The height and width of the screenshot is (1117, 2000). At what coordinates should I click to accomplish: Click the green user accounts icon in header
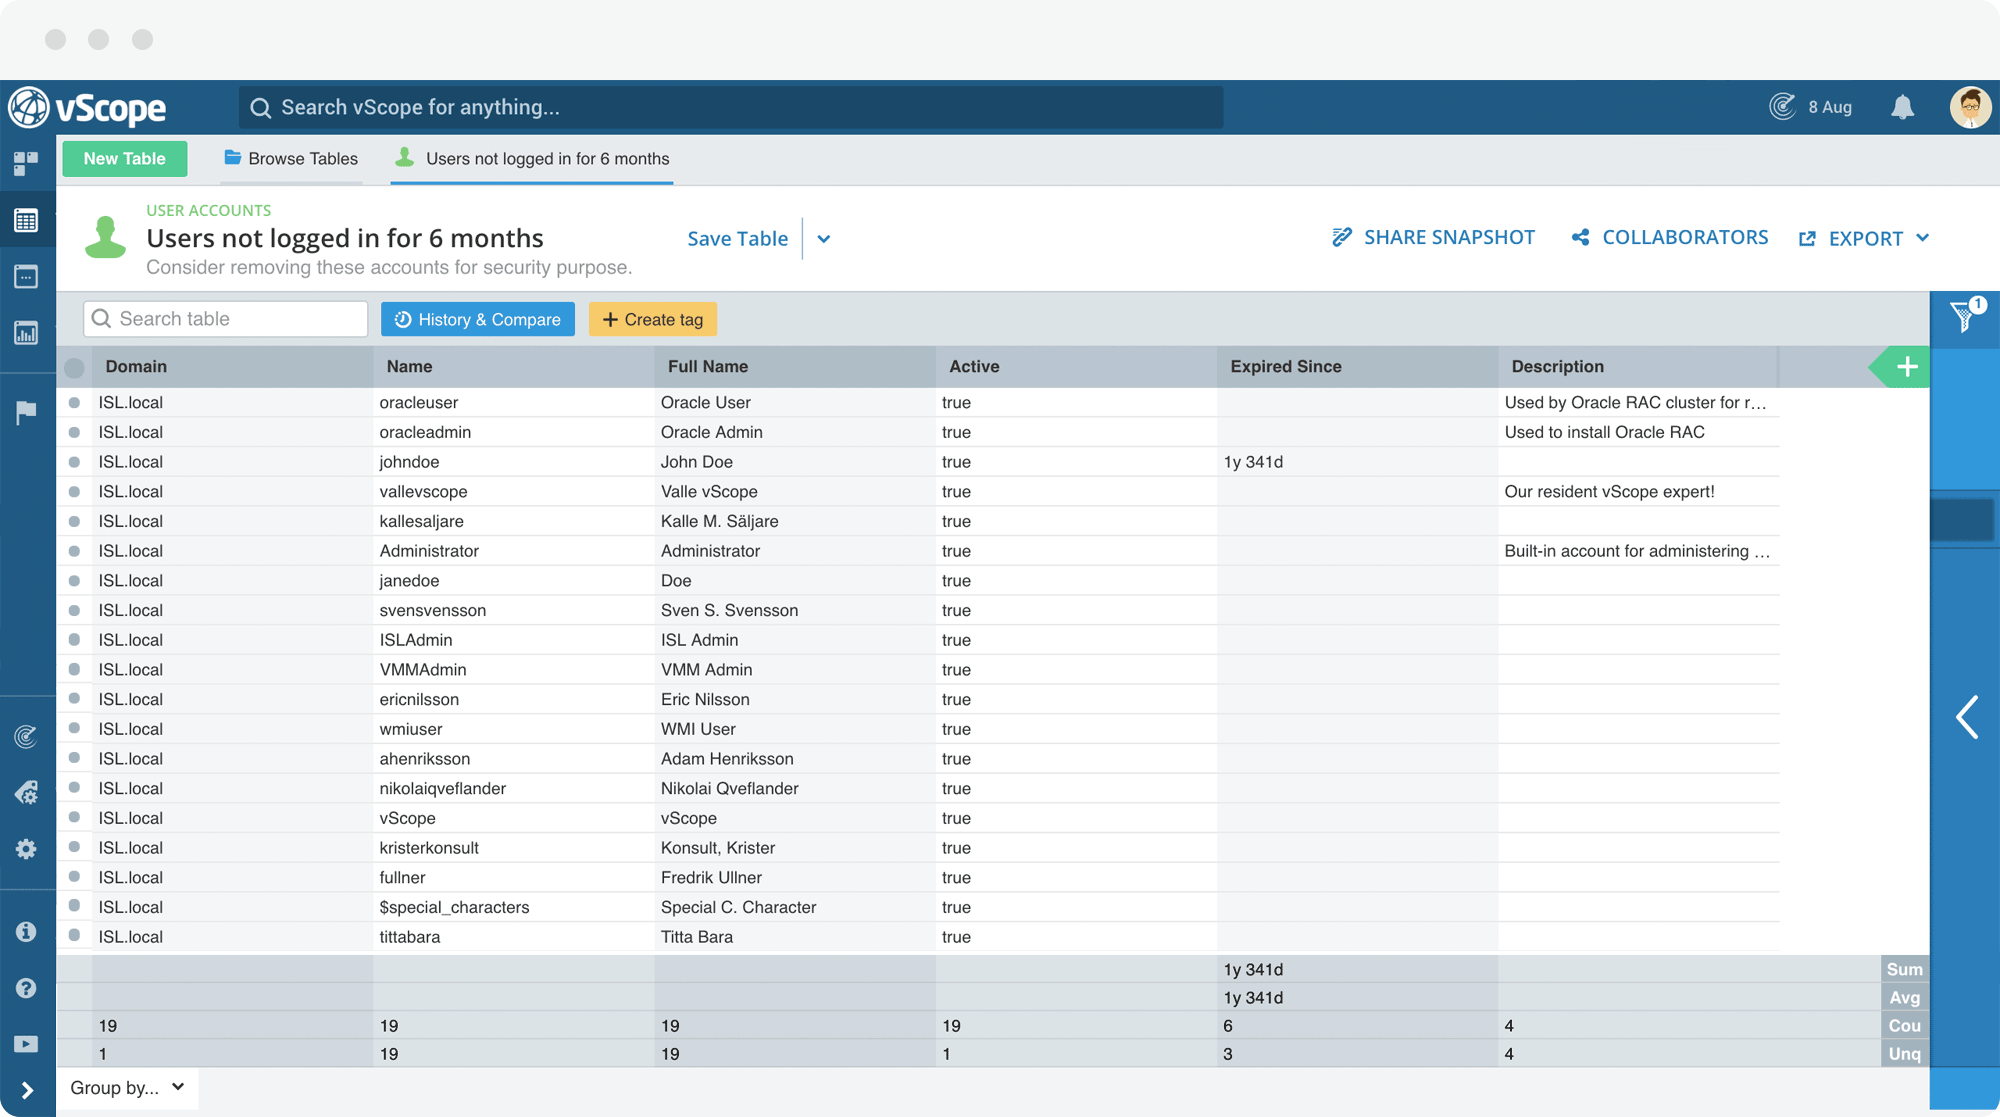coord(105,237)
